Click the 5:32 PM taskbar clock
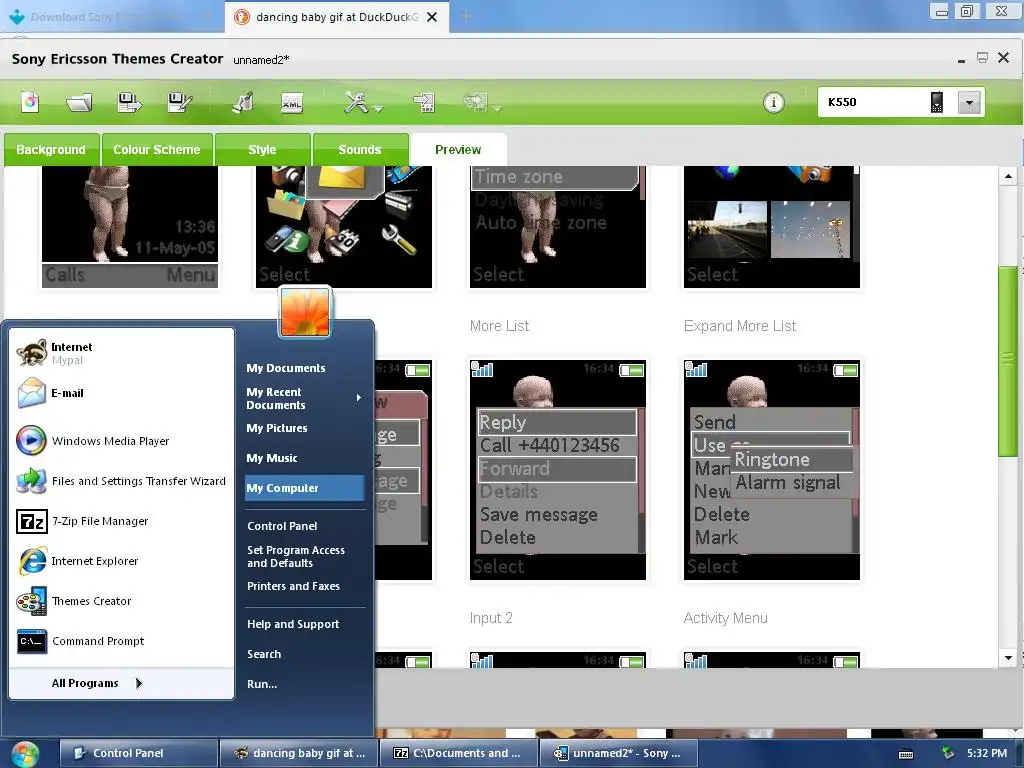 (987, 753)
